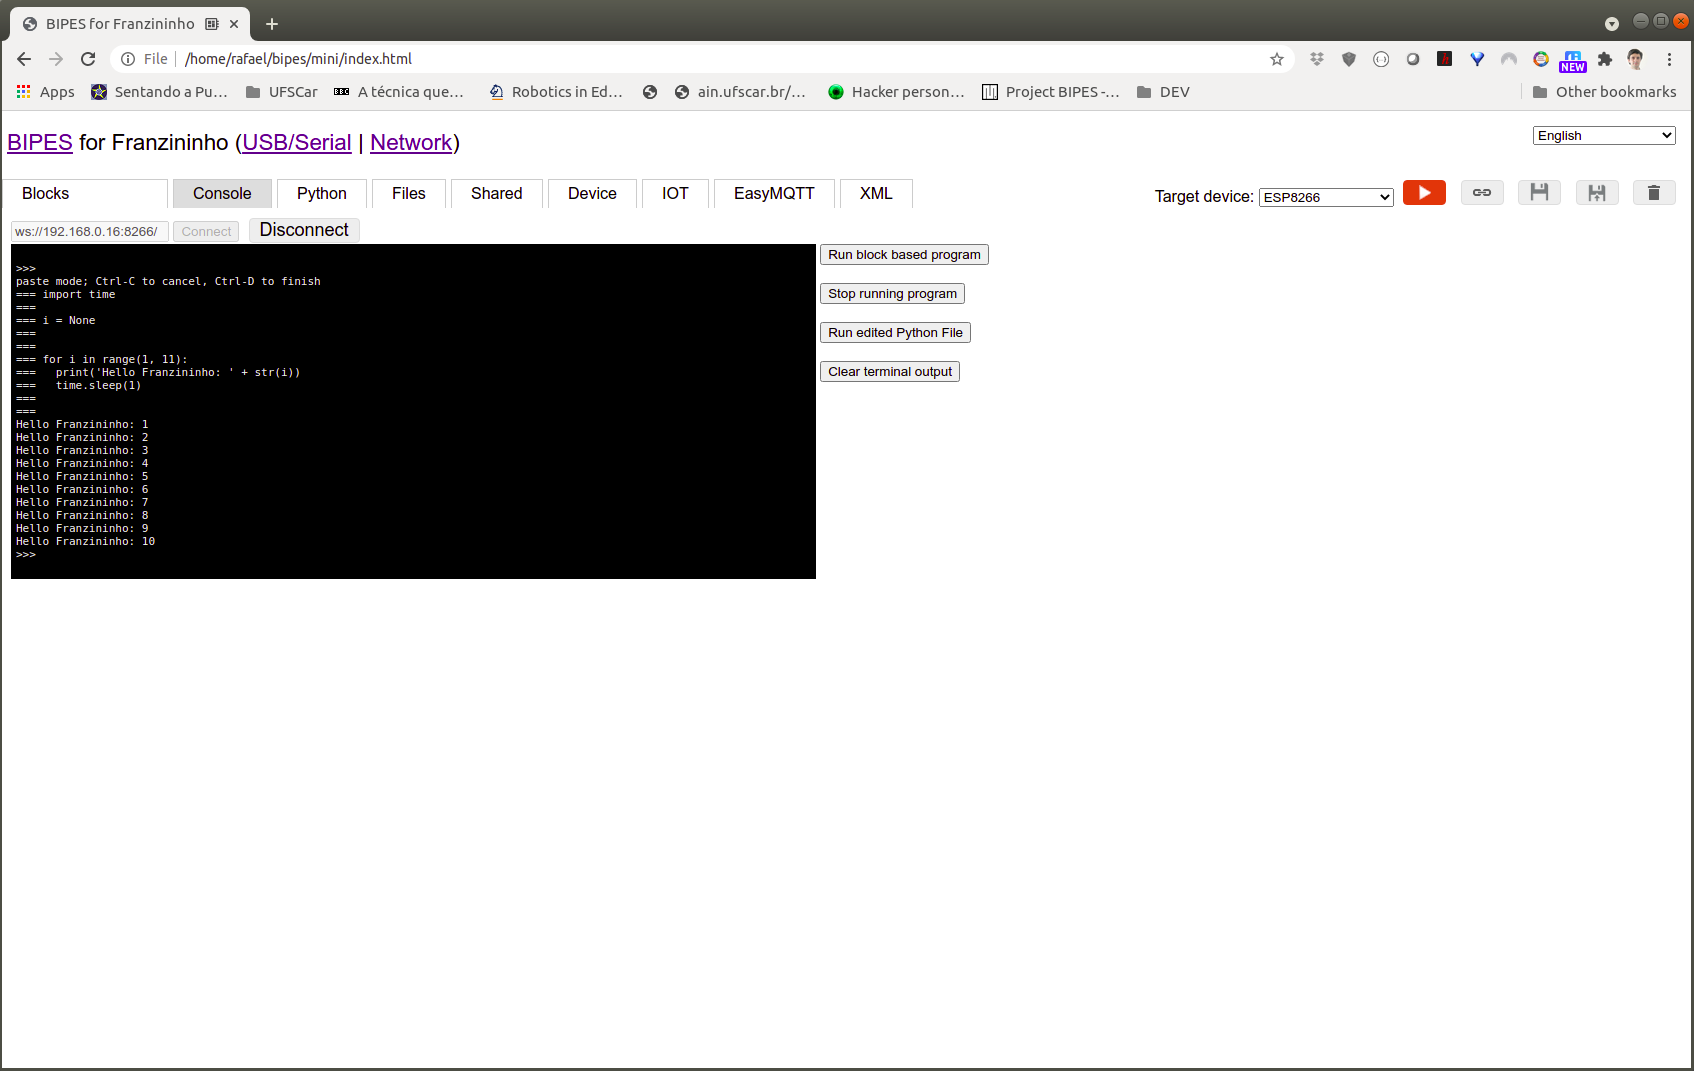This screenshot has width=1694, height=1071.
Task: Click Stop running program
Action: click(892, 293)
